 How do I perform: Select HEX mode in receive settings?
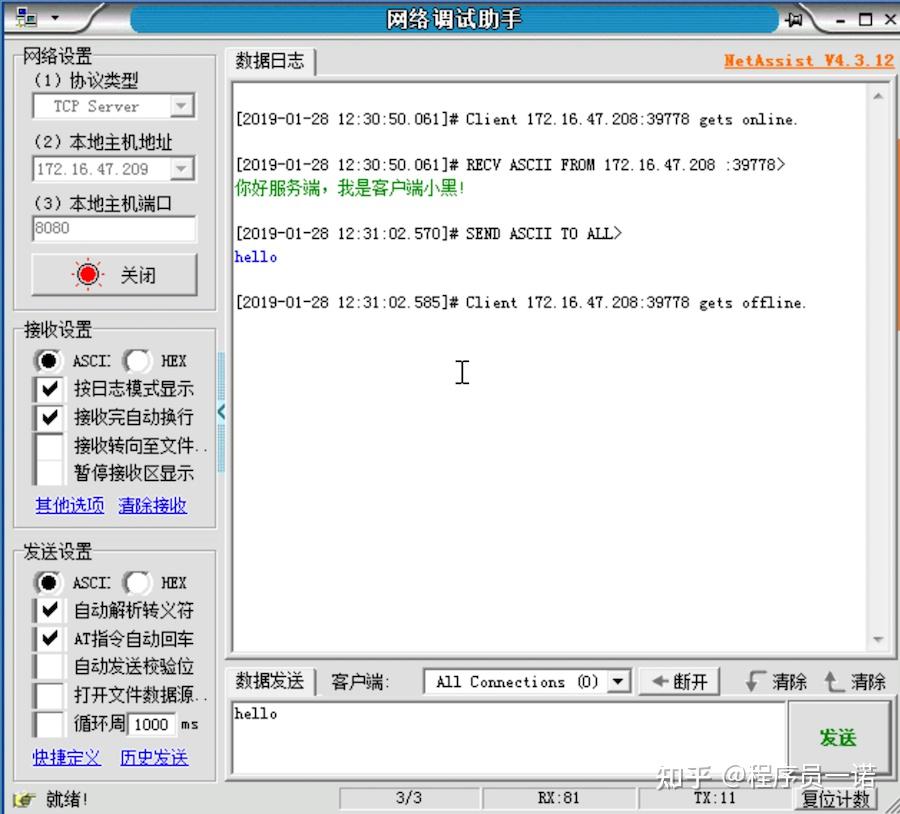click(138, 361)
